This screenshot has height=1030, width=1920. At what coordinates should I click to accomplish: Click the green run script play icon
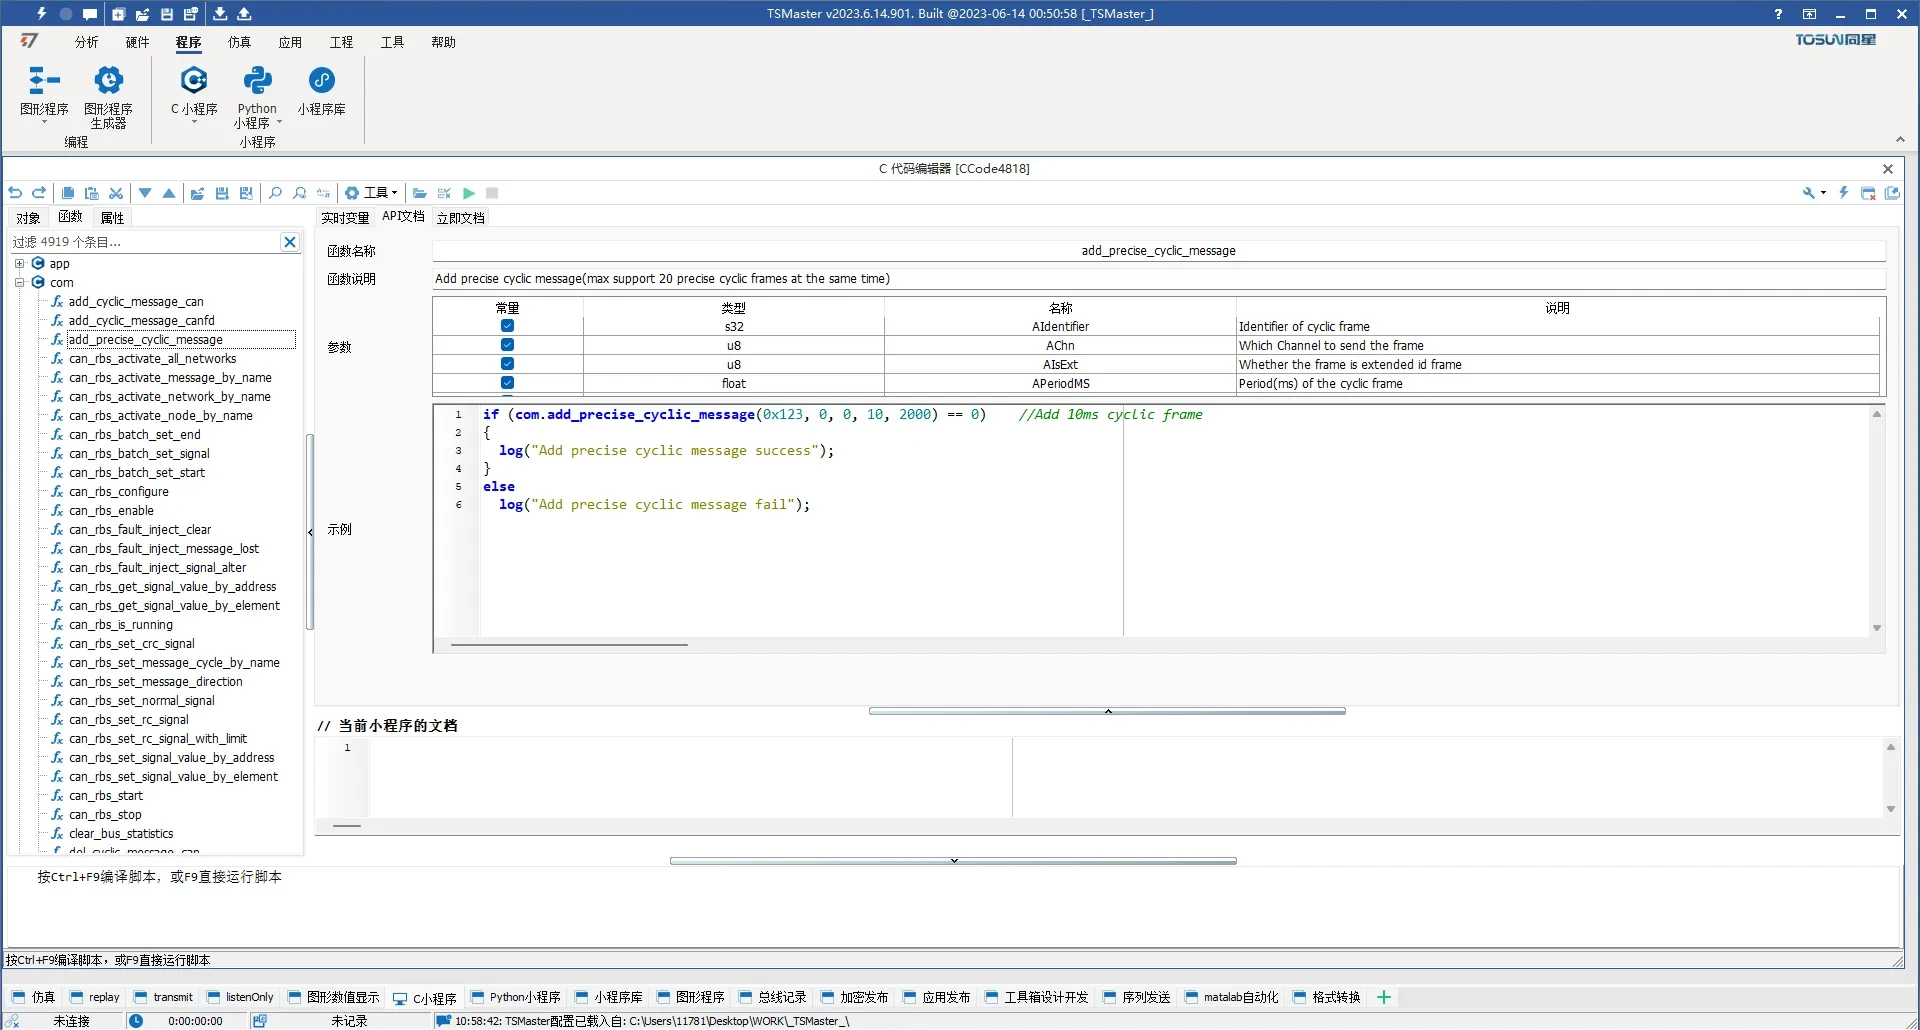coord(469,193)
